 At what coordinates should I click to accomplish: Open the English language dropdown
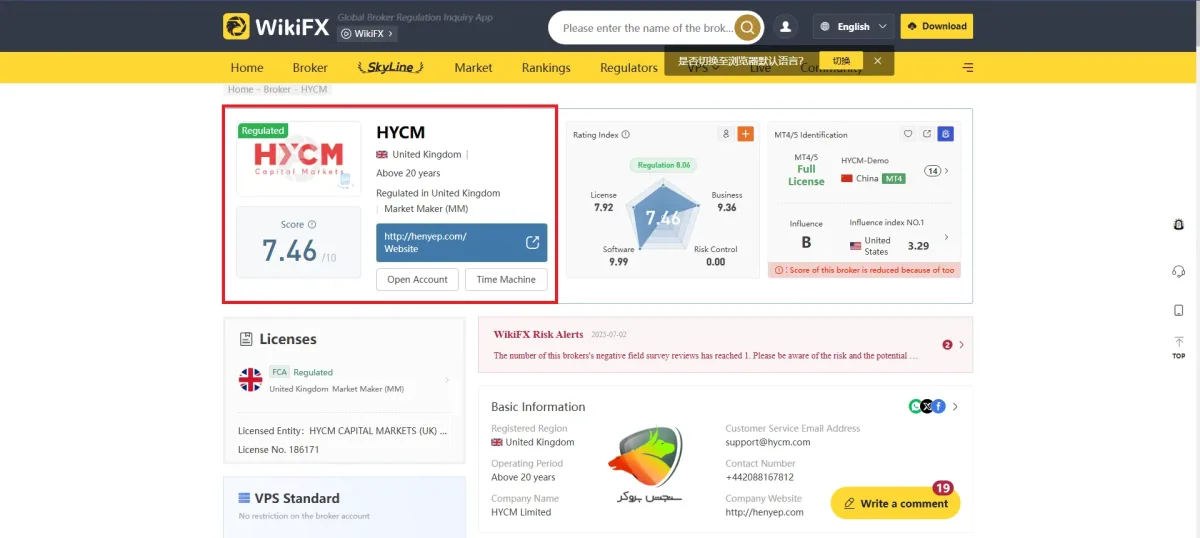pyautogui.click(x=854, y=27)
